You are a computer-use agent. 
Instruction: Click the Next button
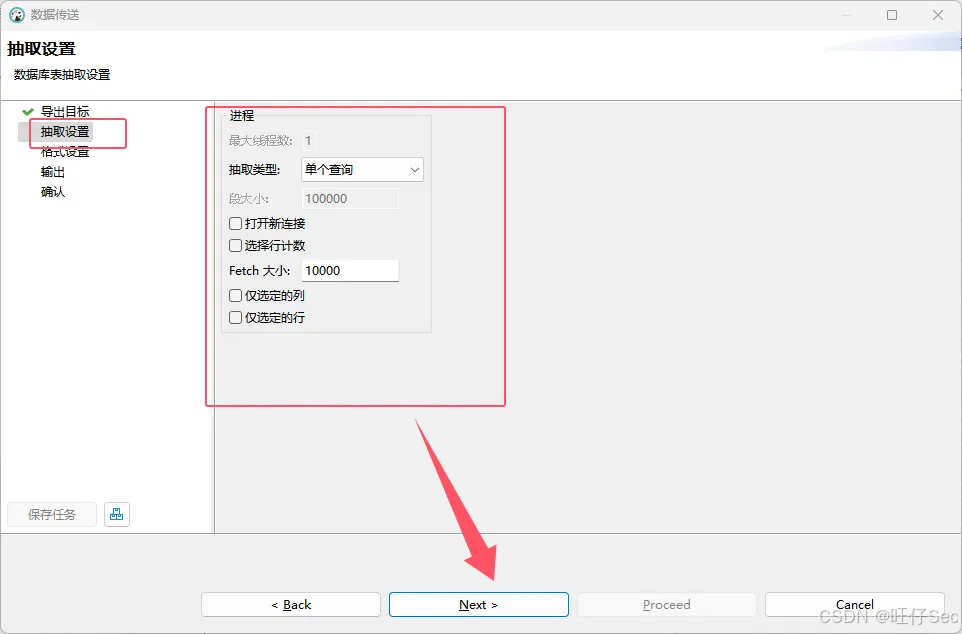[479, 605]
